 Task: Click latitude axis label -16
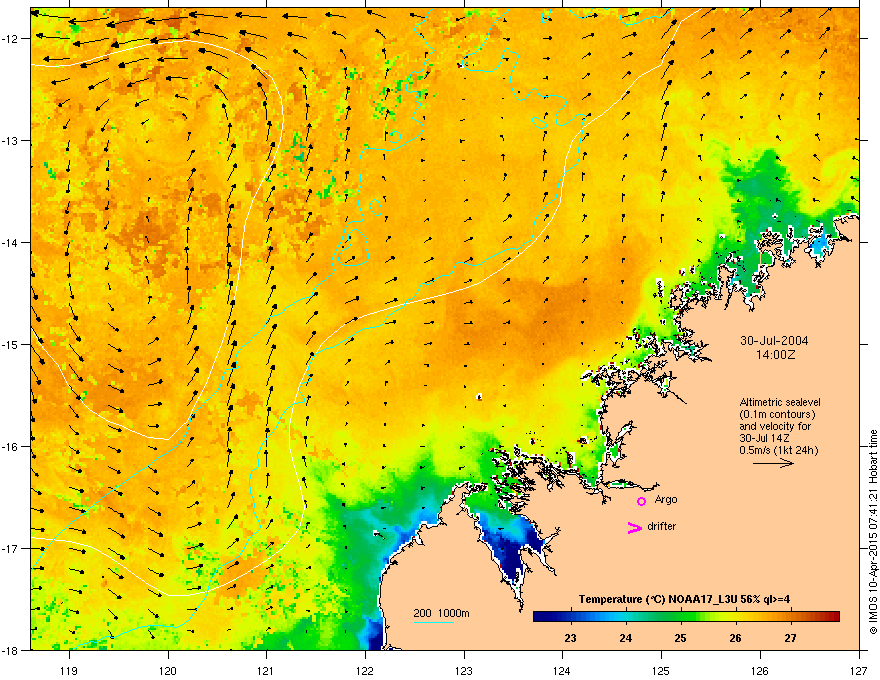[11, 447]
